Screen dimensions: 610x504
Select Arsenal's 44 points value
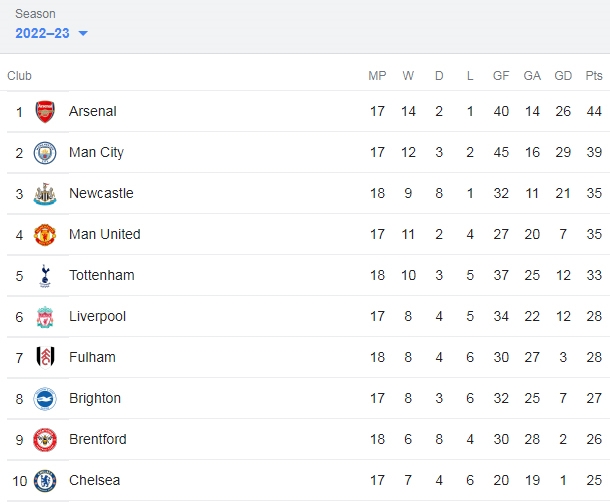594,112
